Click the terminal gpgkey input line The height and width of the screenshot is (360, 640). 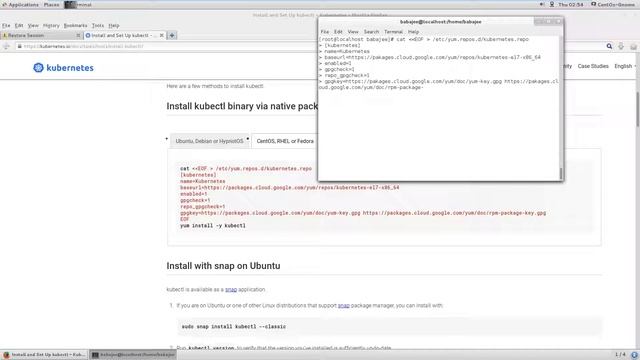[438, 84]
